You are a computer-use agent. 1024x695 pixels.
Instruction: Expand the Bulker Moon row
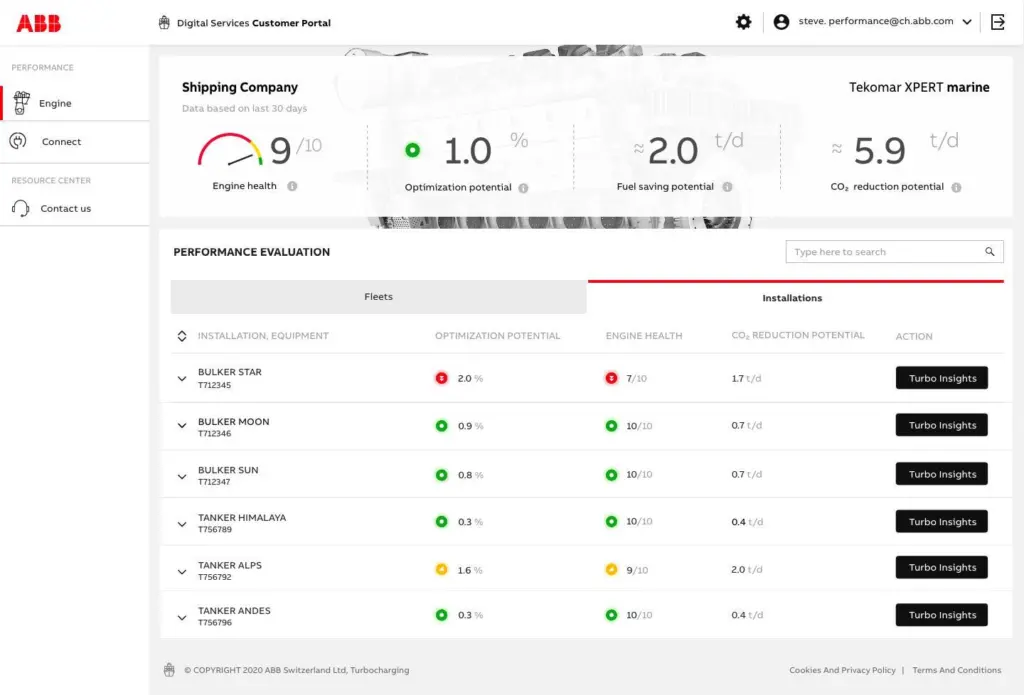coord(182,426)
